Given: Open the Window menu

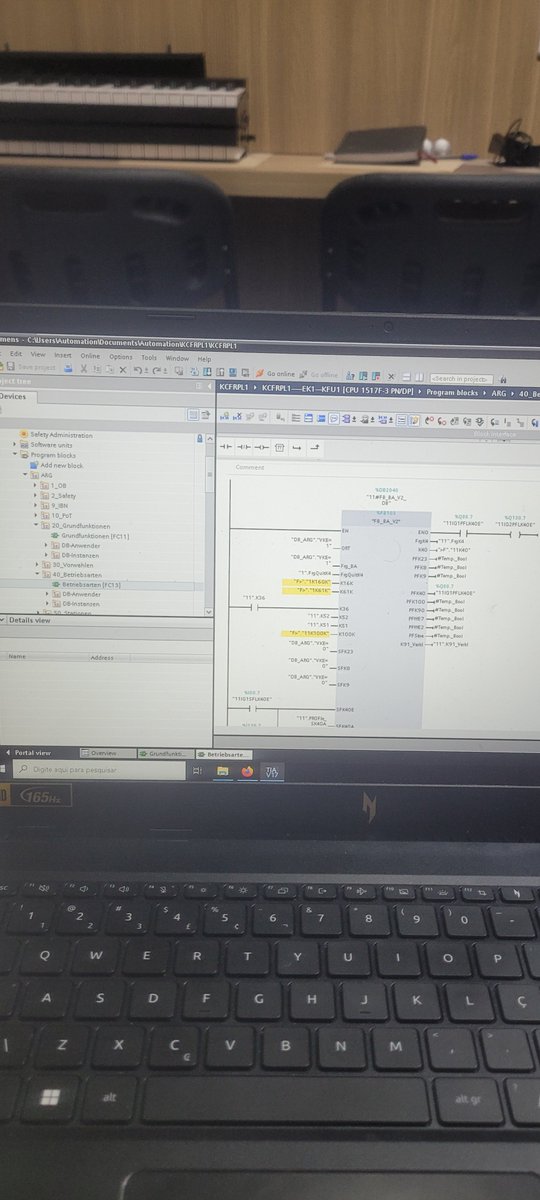Looking at the screenshot, I should click(x=177, y=358).
